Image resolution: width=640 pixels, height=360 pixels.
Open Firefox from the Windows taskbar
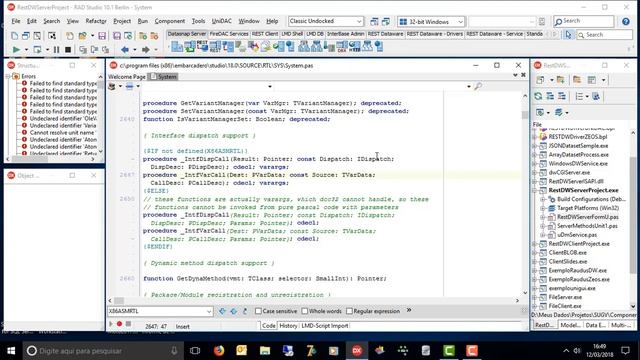point(219,351)
